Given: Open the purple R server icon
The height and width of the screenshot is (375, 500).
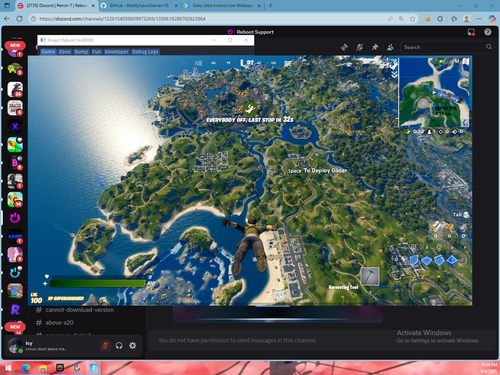Looking at the screenshot, I should [15, 309].
